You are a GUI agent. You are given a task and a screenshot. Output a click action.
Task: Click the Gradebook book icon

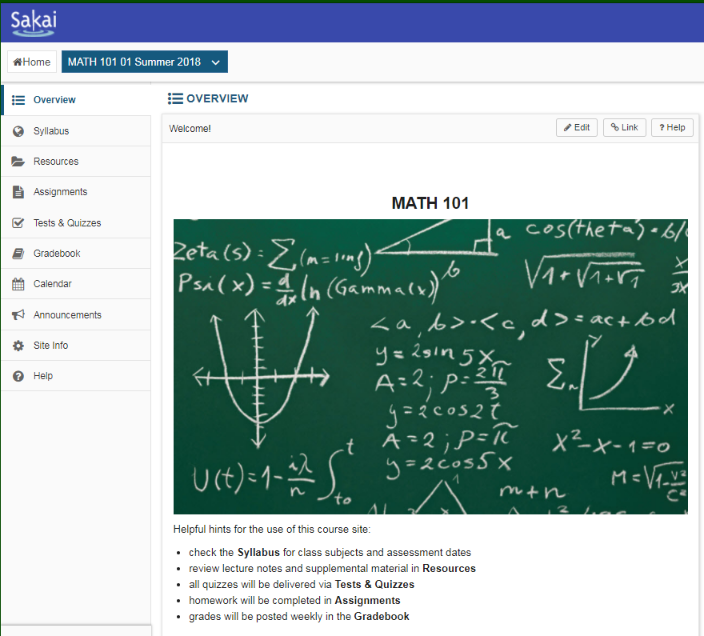coord(18,254)
